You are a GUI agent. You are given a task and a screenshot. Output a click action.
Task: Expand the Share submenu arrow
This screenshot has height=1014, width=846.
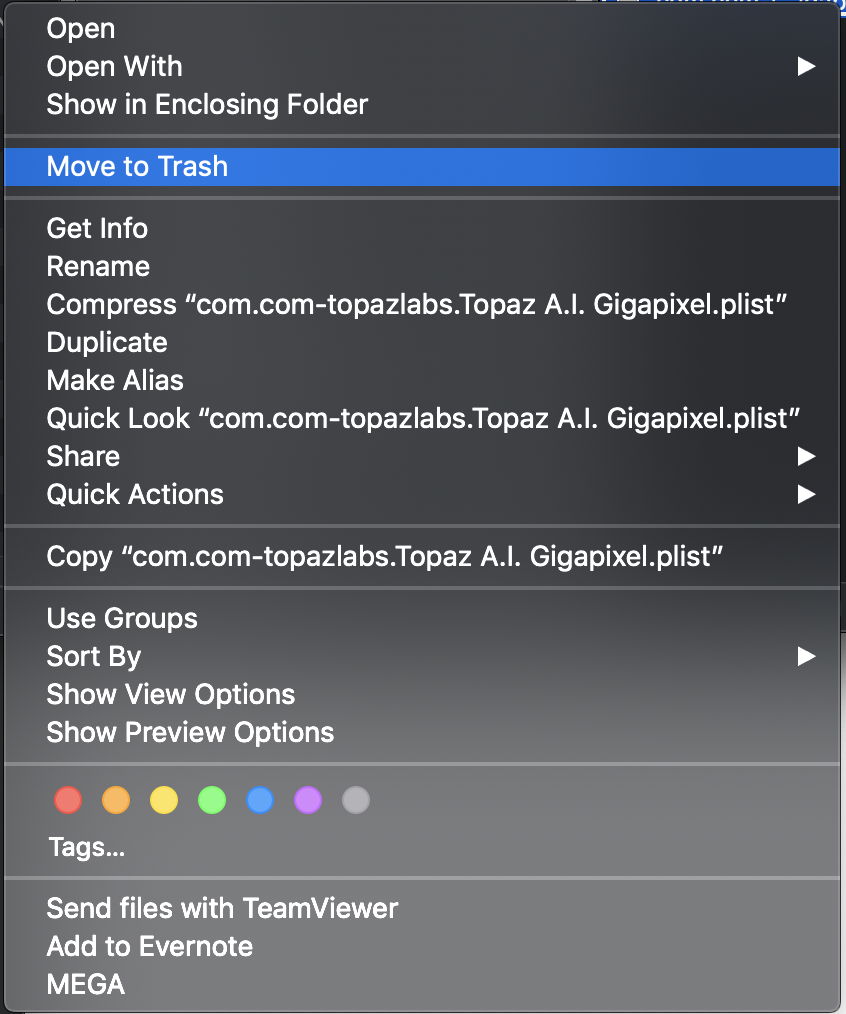(806, 456)
